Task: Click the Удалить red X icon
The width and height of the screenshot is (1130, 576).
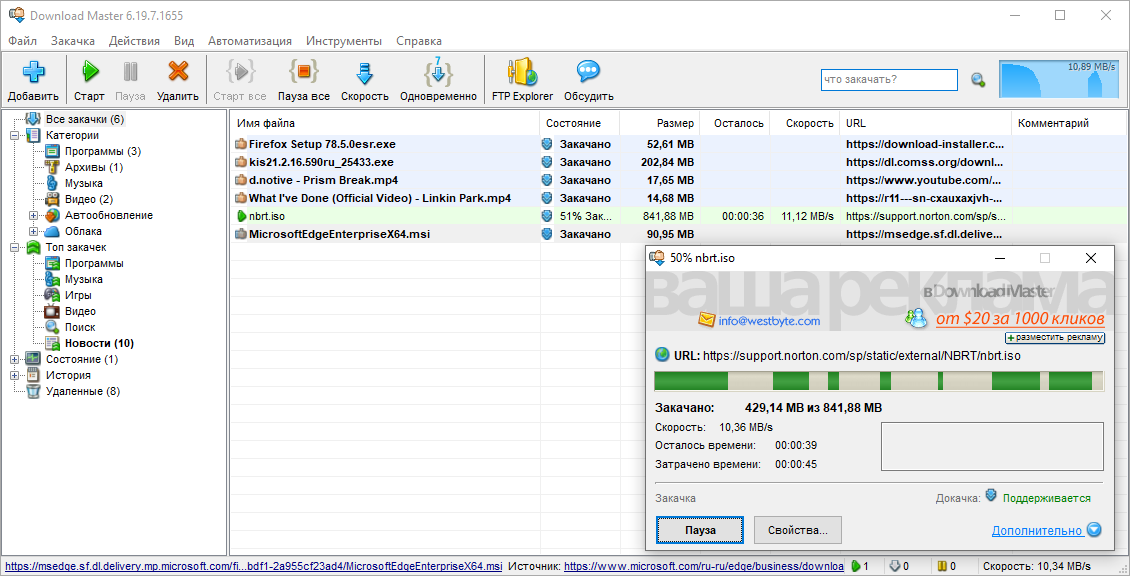Action: [x=178, y=72]
